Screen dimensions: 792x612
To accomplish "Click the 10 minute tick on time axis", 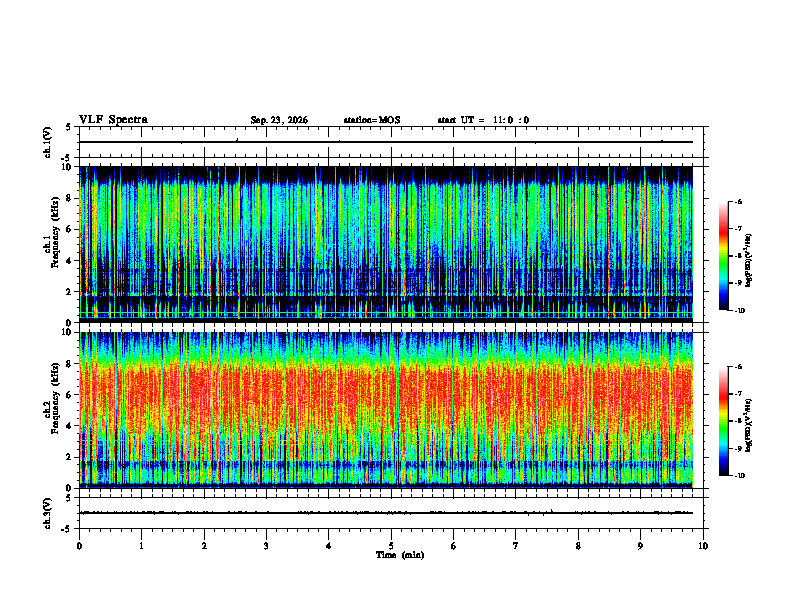I will click(x=703, y=546).
